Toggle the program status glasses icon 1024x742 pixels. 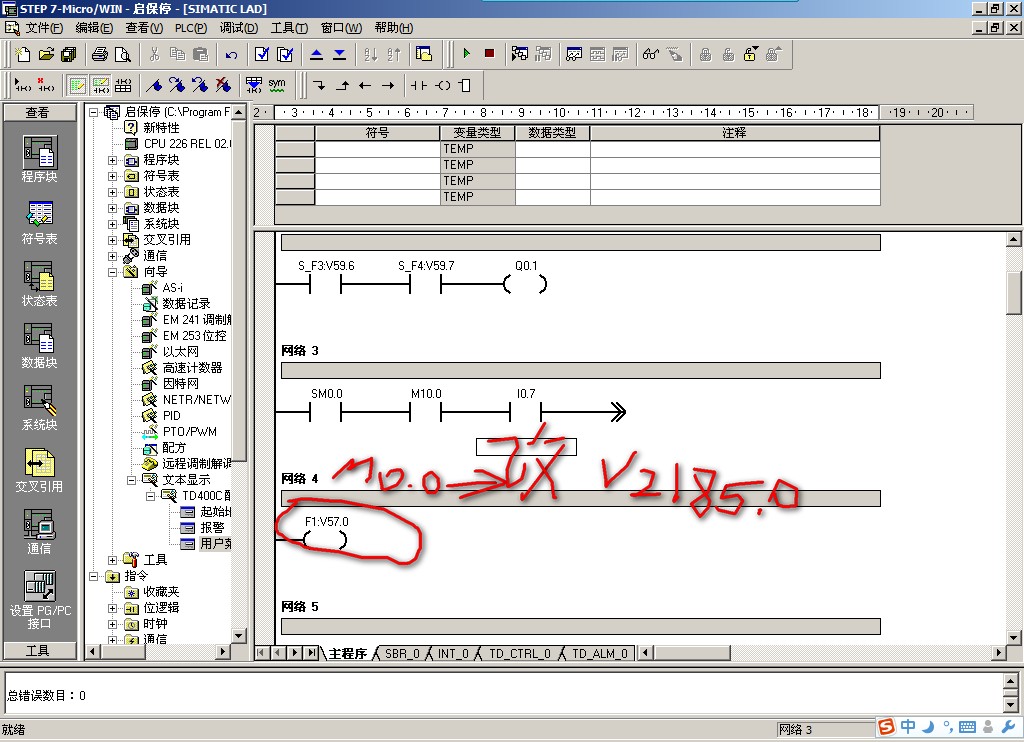click(649, 54)
